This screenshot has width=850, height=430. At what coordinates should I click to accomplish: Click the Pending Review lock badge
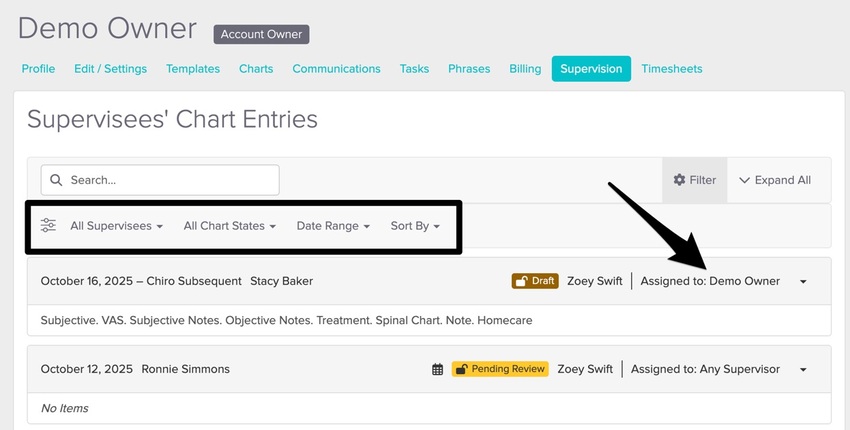click(x=499, y=369)
